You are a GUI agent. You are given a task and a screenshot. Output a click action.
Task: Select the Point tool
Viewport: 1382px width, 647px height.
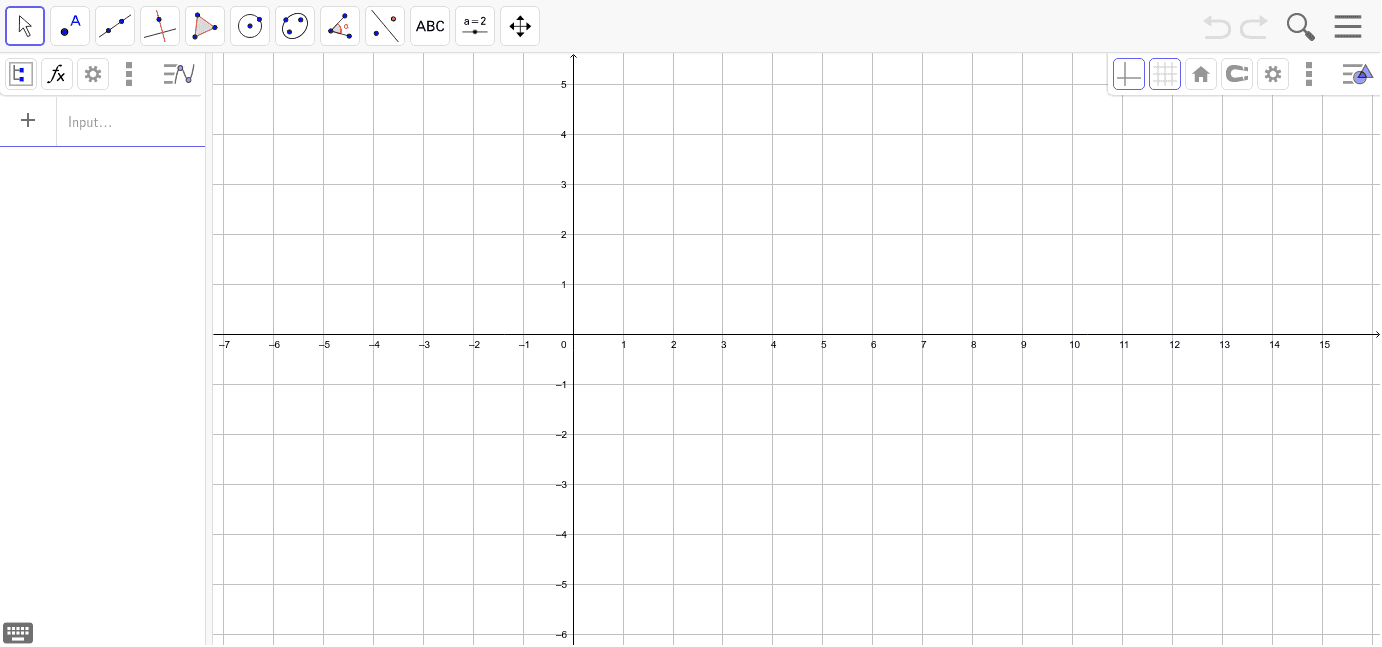pos(70,26)
